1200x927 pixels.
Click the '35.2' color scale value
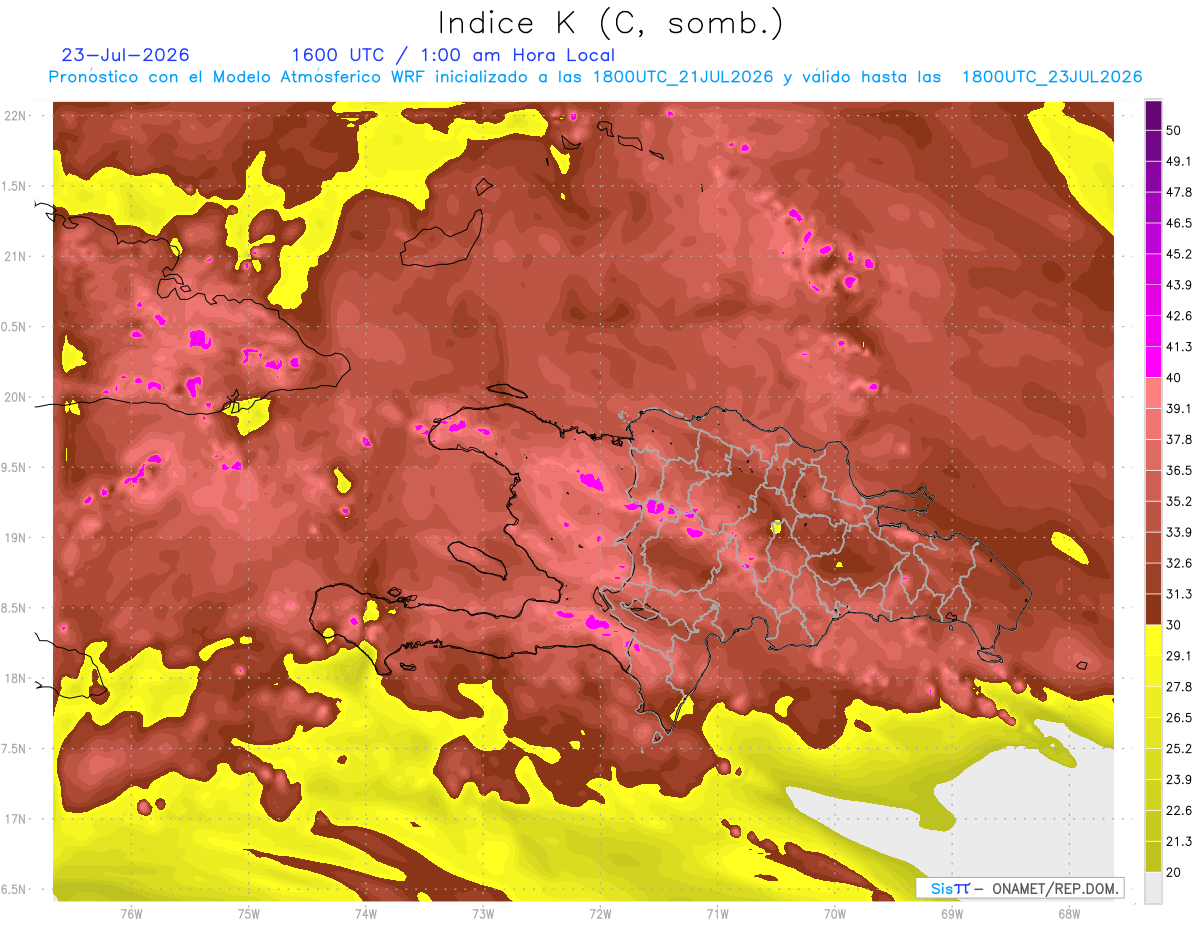tap(1179, 501)
